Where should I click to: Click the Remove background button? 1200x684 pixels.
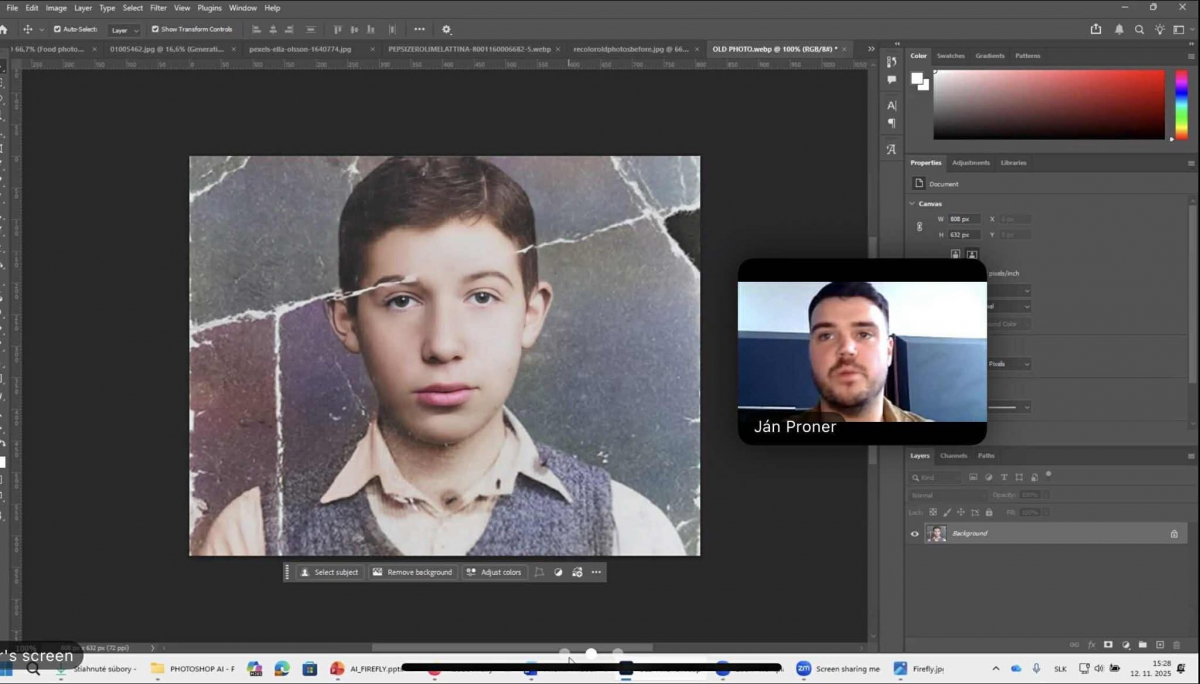tap(412, 573)
